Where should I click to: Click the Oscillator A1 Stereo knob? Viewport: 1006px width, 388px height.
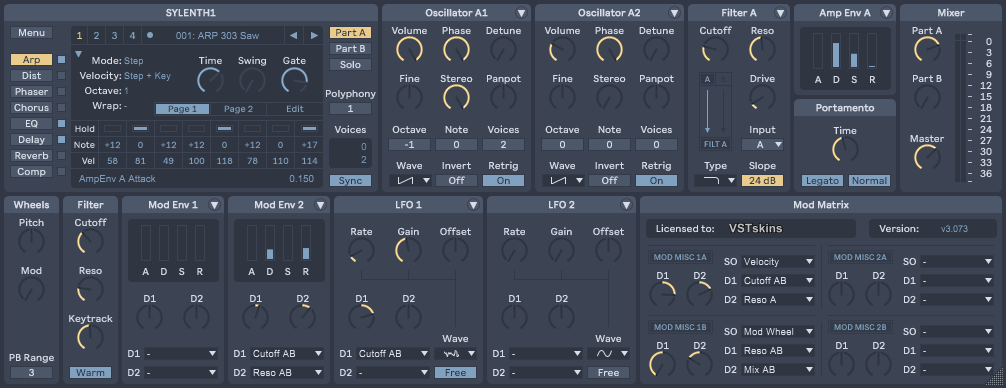pos(456,97)
